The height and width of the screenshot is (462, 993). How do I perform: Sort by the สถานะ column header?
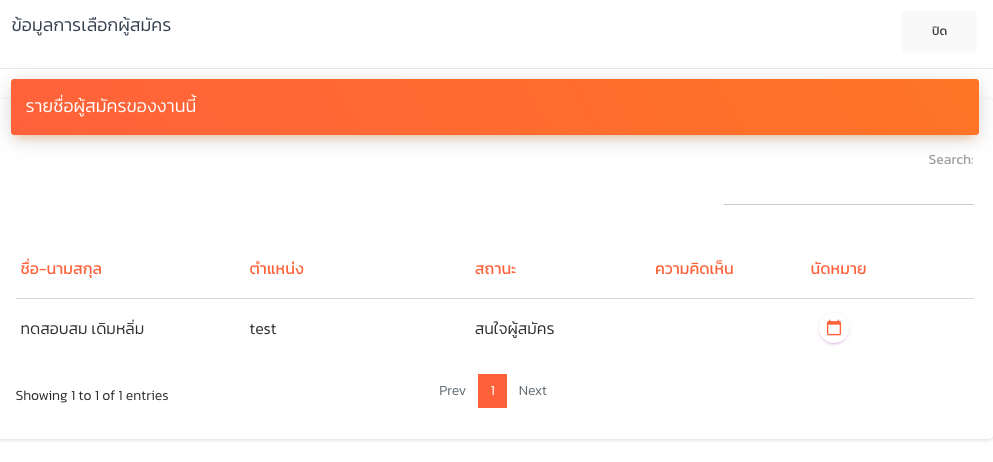click(502, 269)
